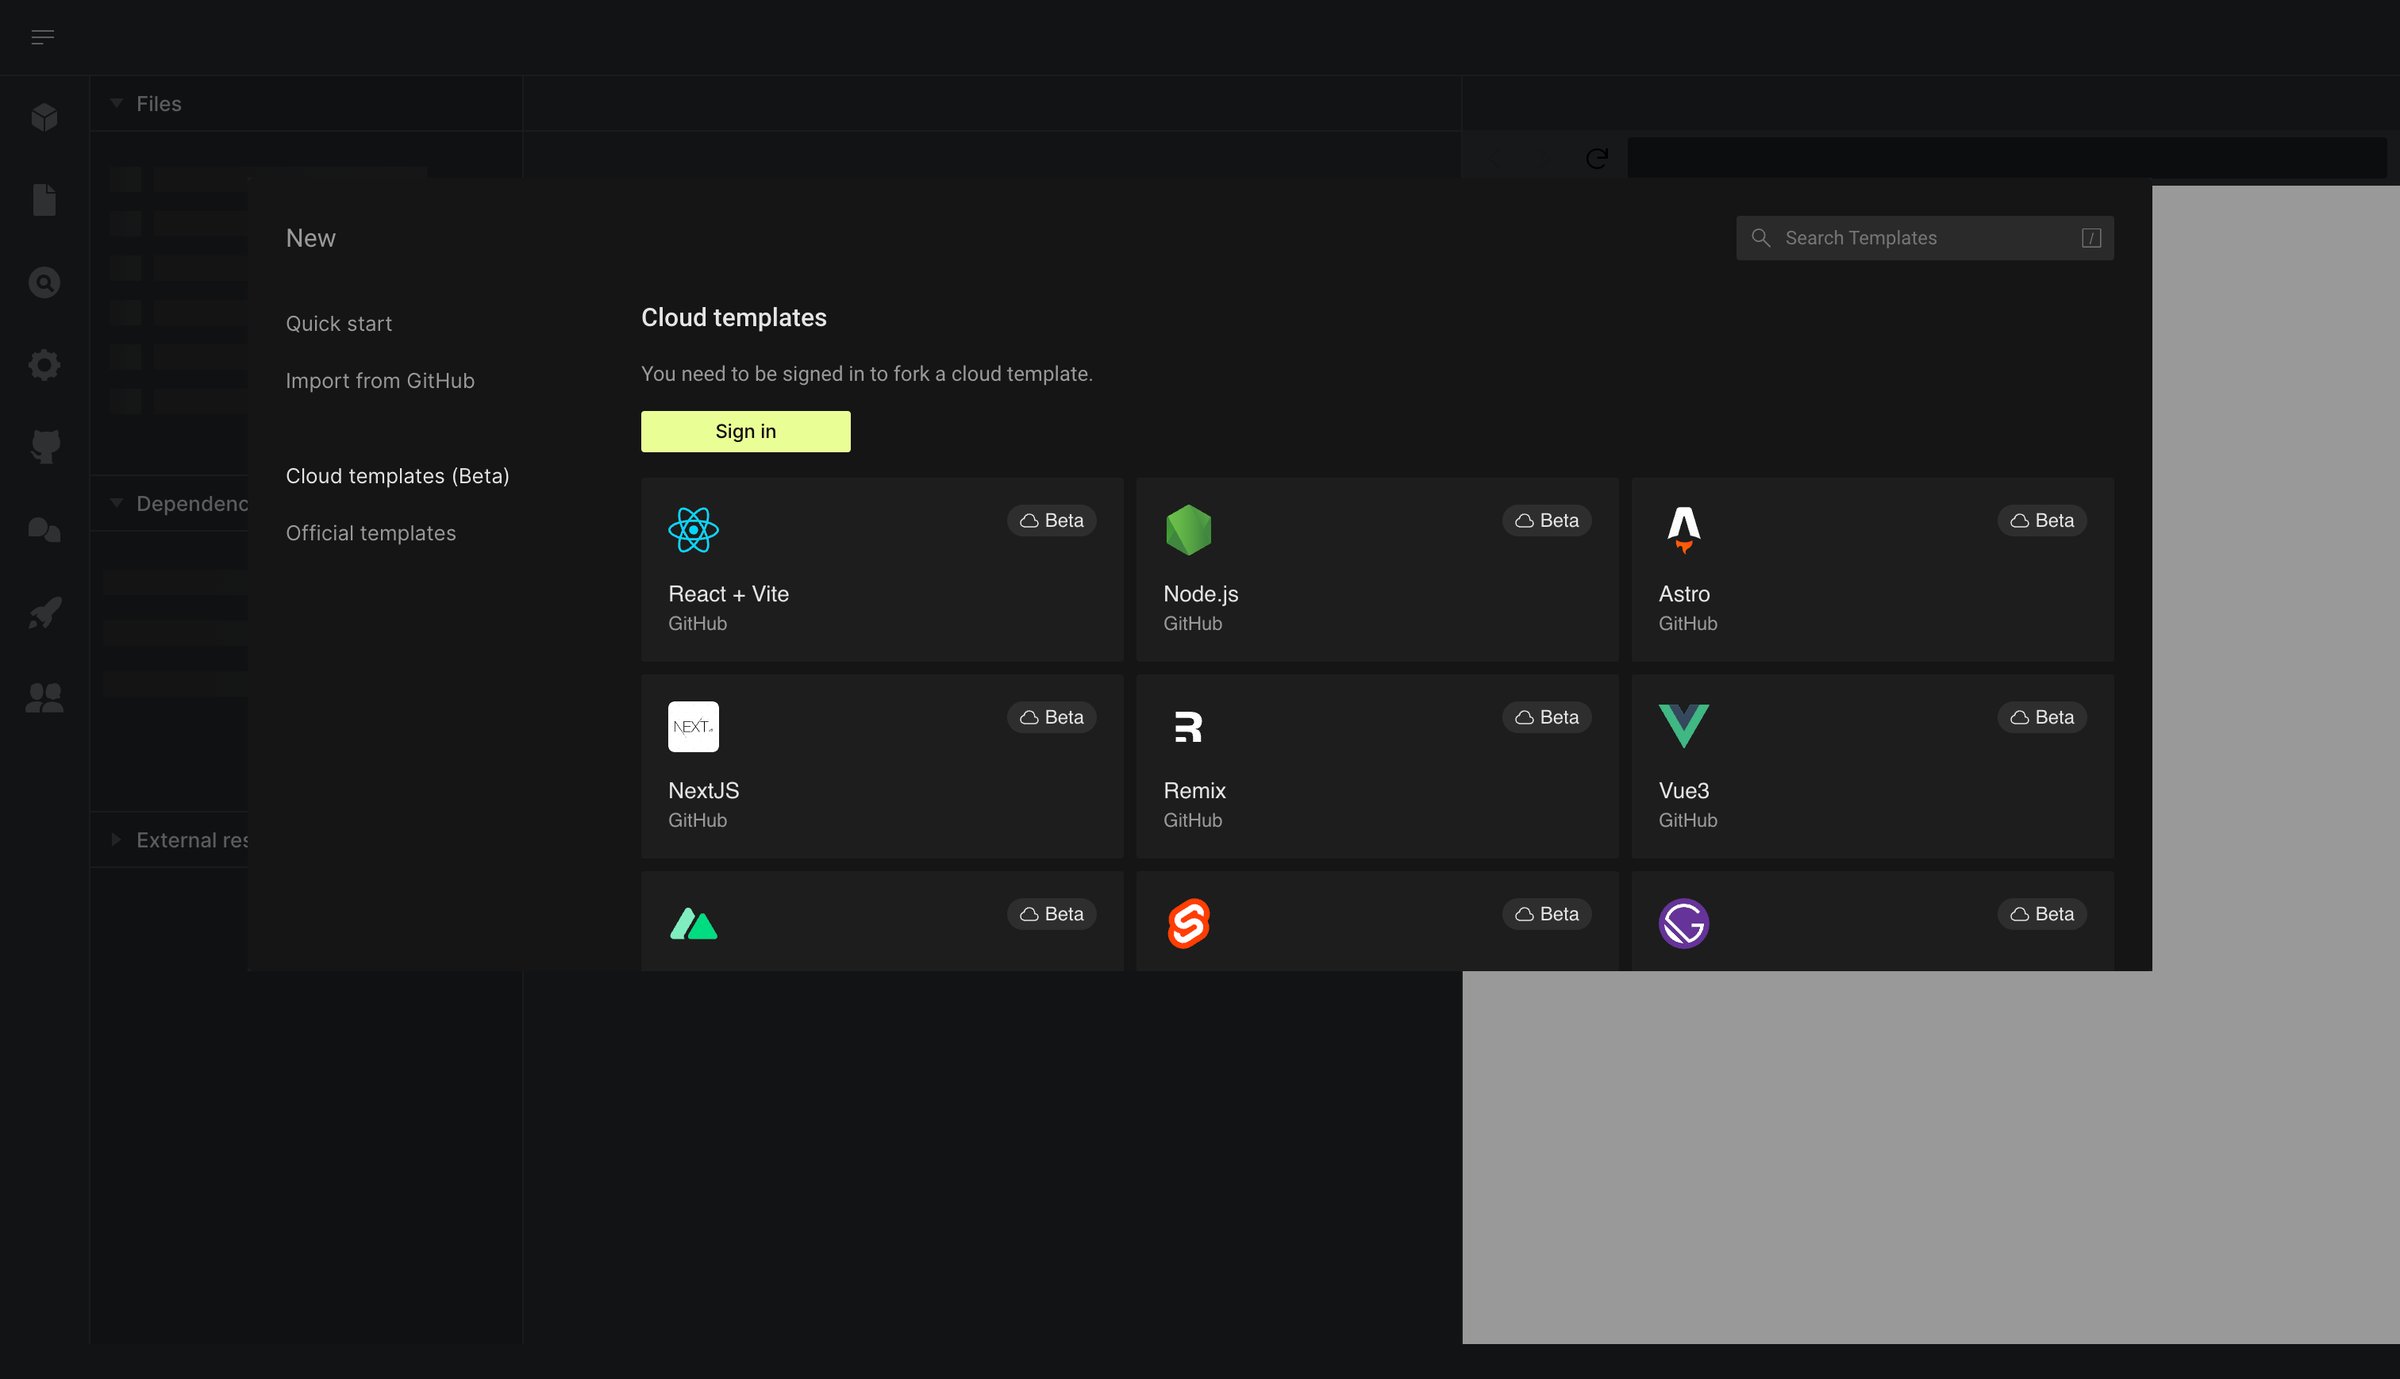The width and height of the screenshot is (2400, 1379).
Task: Select Import from GitHub option
Action: tap(380, 381)
